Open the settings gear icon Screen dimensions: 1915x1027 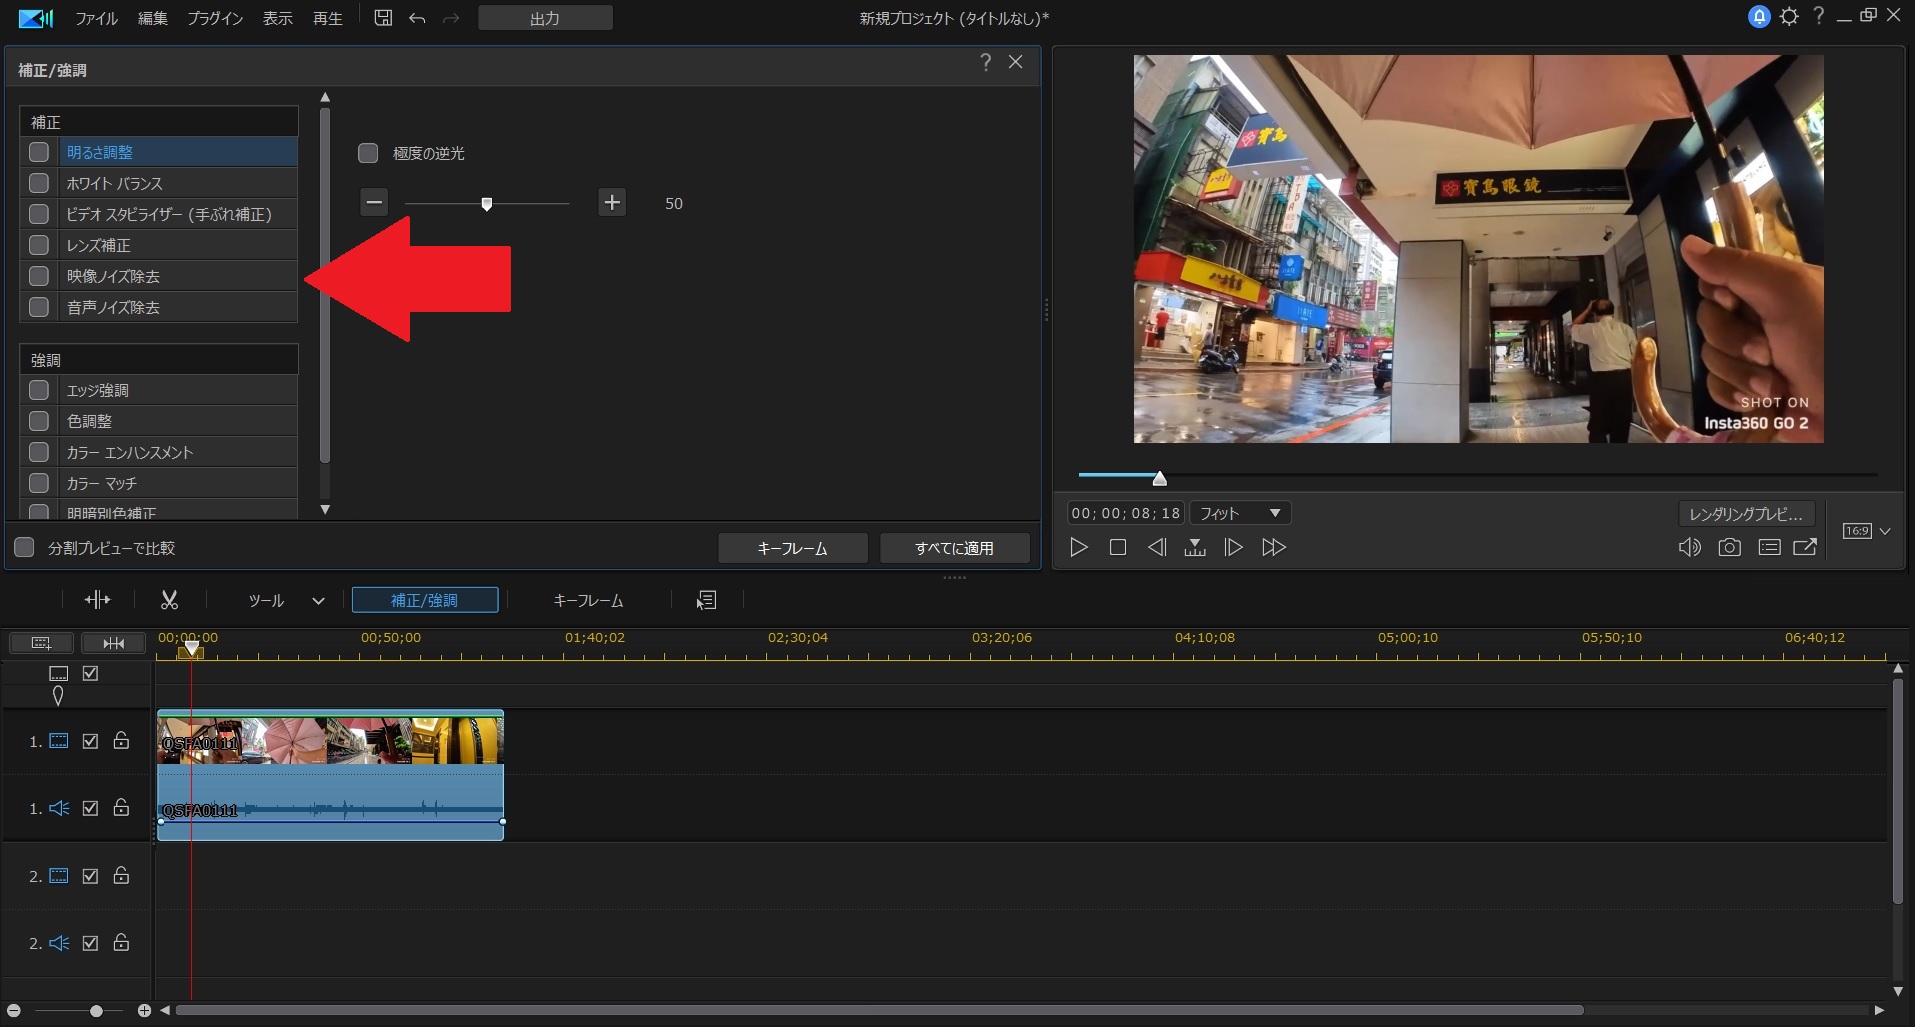1789,17
